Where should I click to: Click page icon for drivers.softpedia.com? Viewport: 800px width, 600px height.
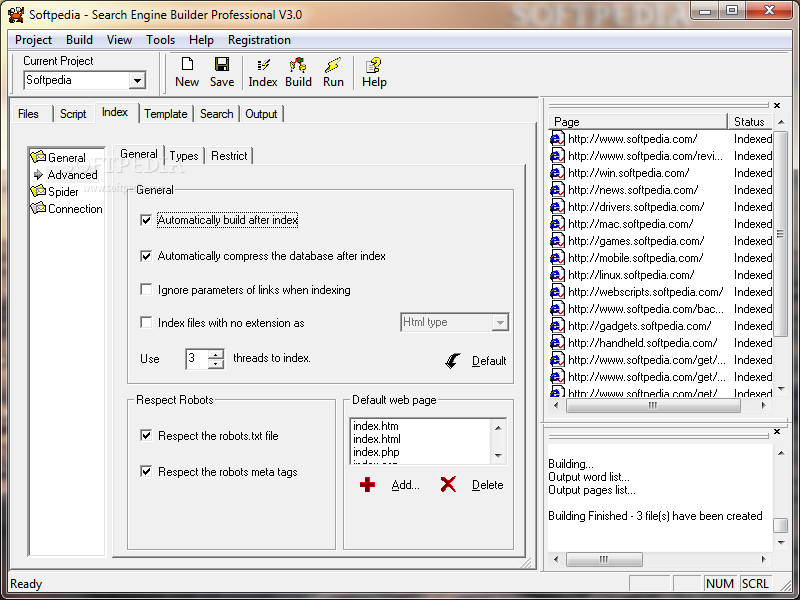pos(557,207)
